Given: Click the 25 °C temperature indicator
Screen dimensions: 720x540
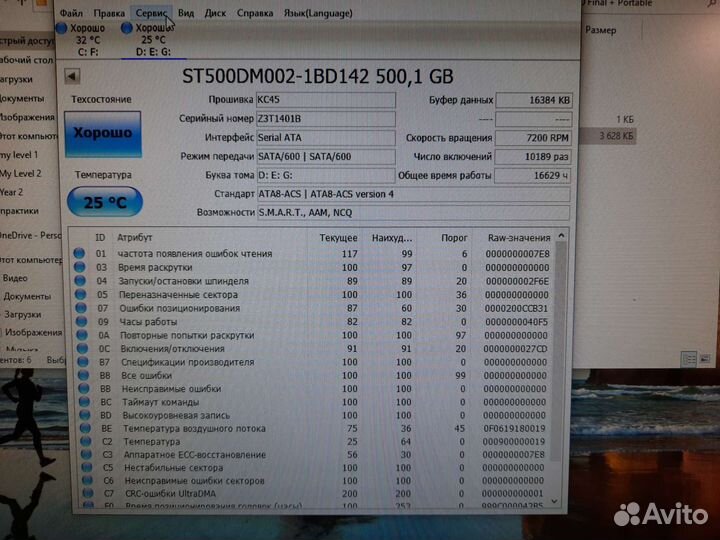Looking at the screenshot, I should (105, 202).
